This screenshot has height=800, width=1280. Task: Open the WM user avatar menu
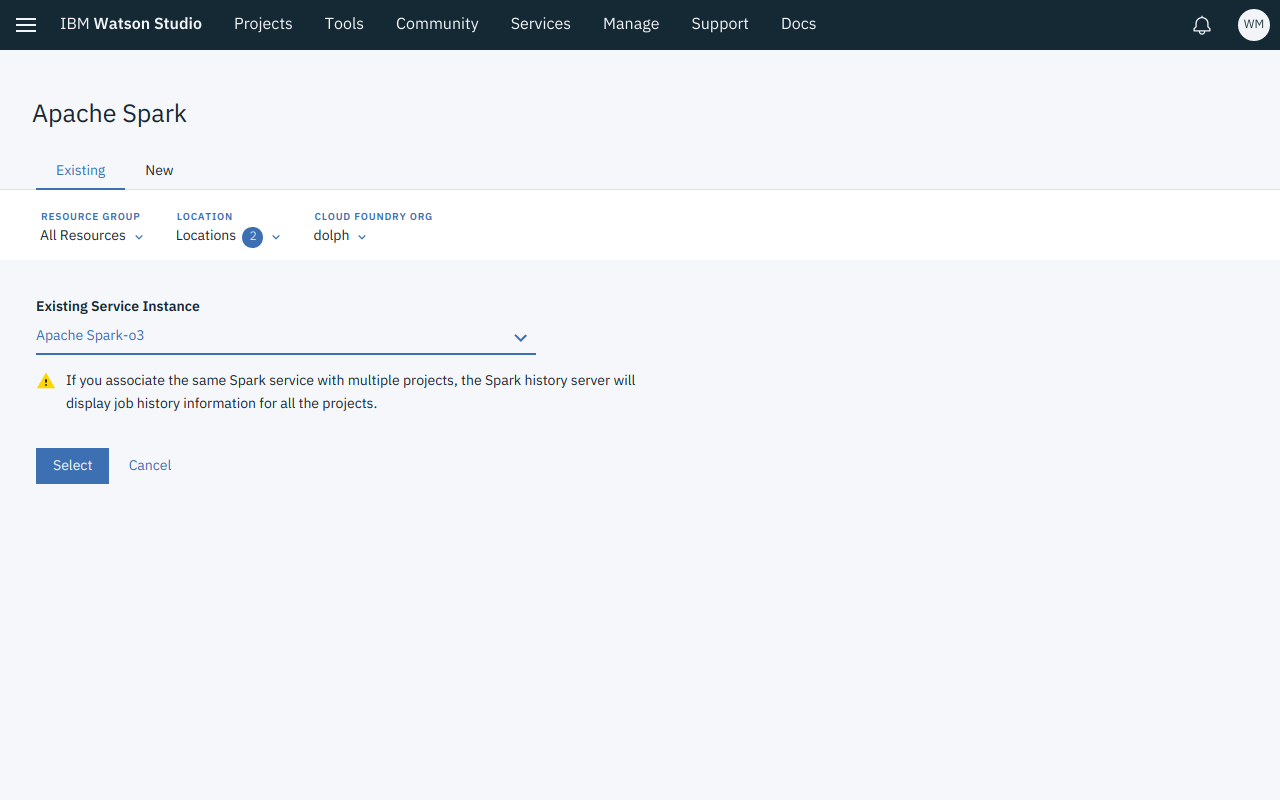tap(1254, 25)
